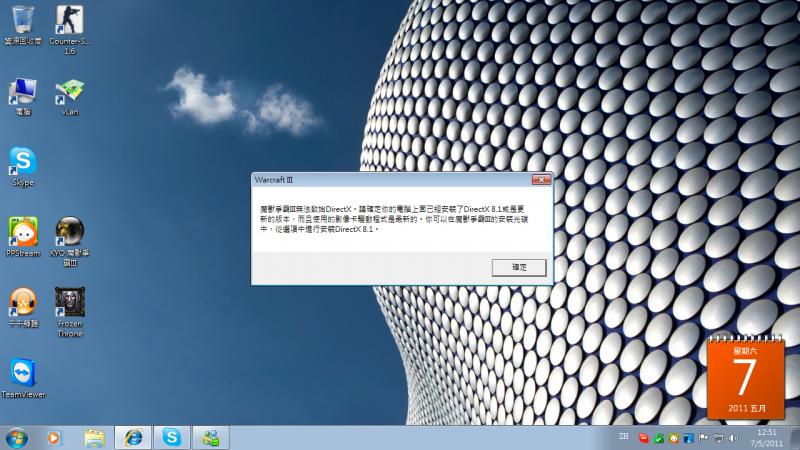The height and width of the screenshot is (450, 800).
Task: Click the taskbar clock showing 12:51
Action: tap(766, 438)
